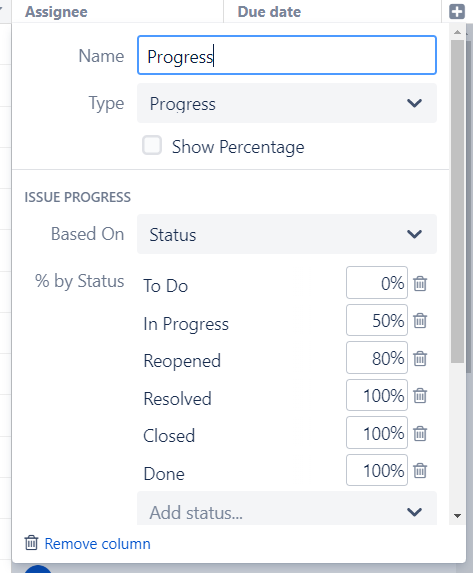
Task: Delete the In Progress status row
Action: [x=420, y=321]
